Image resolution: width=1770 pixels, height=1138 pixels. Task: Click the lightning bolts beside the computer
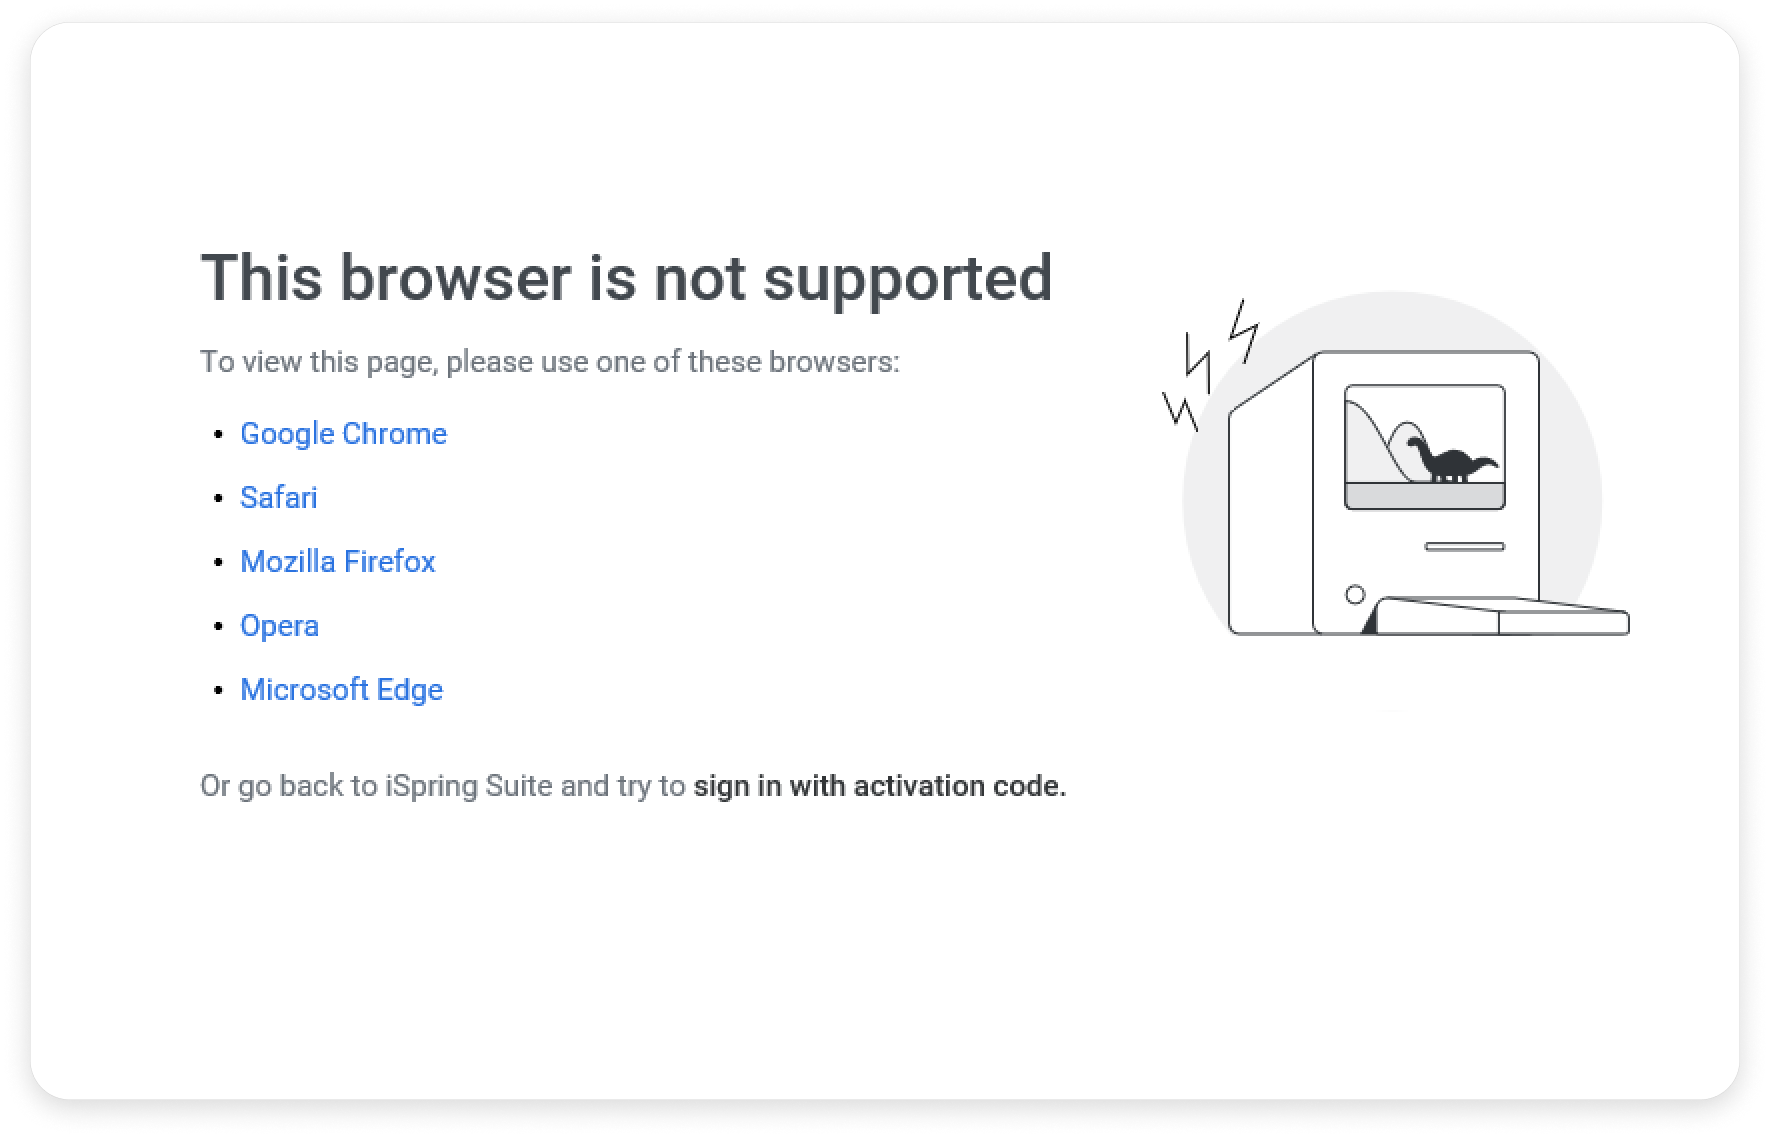point(1210,360)
